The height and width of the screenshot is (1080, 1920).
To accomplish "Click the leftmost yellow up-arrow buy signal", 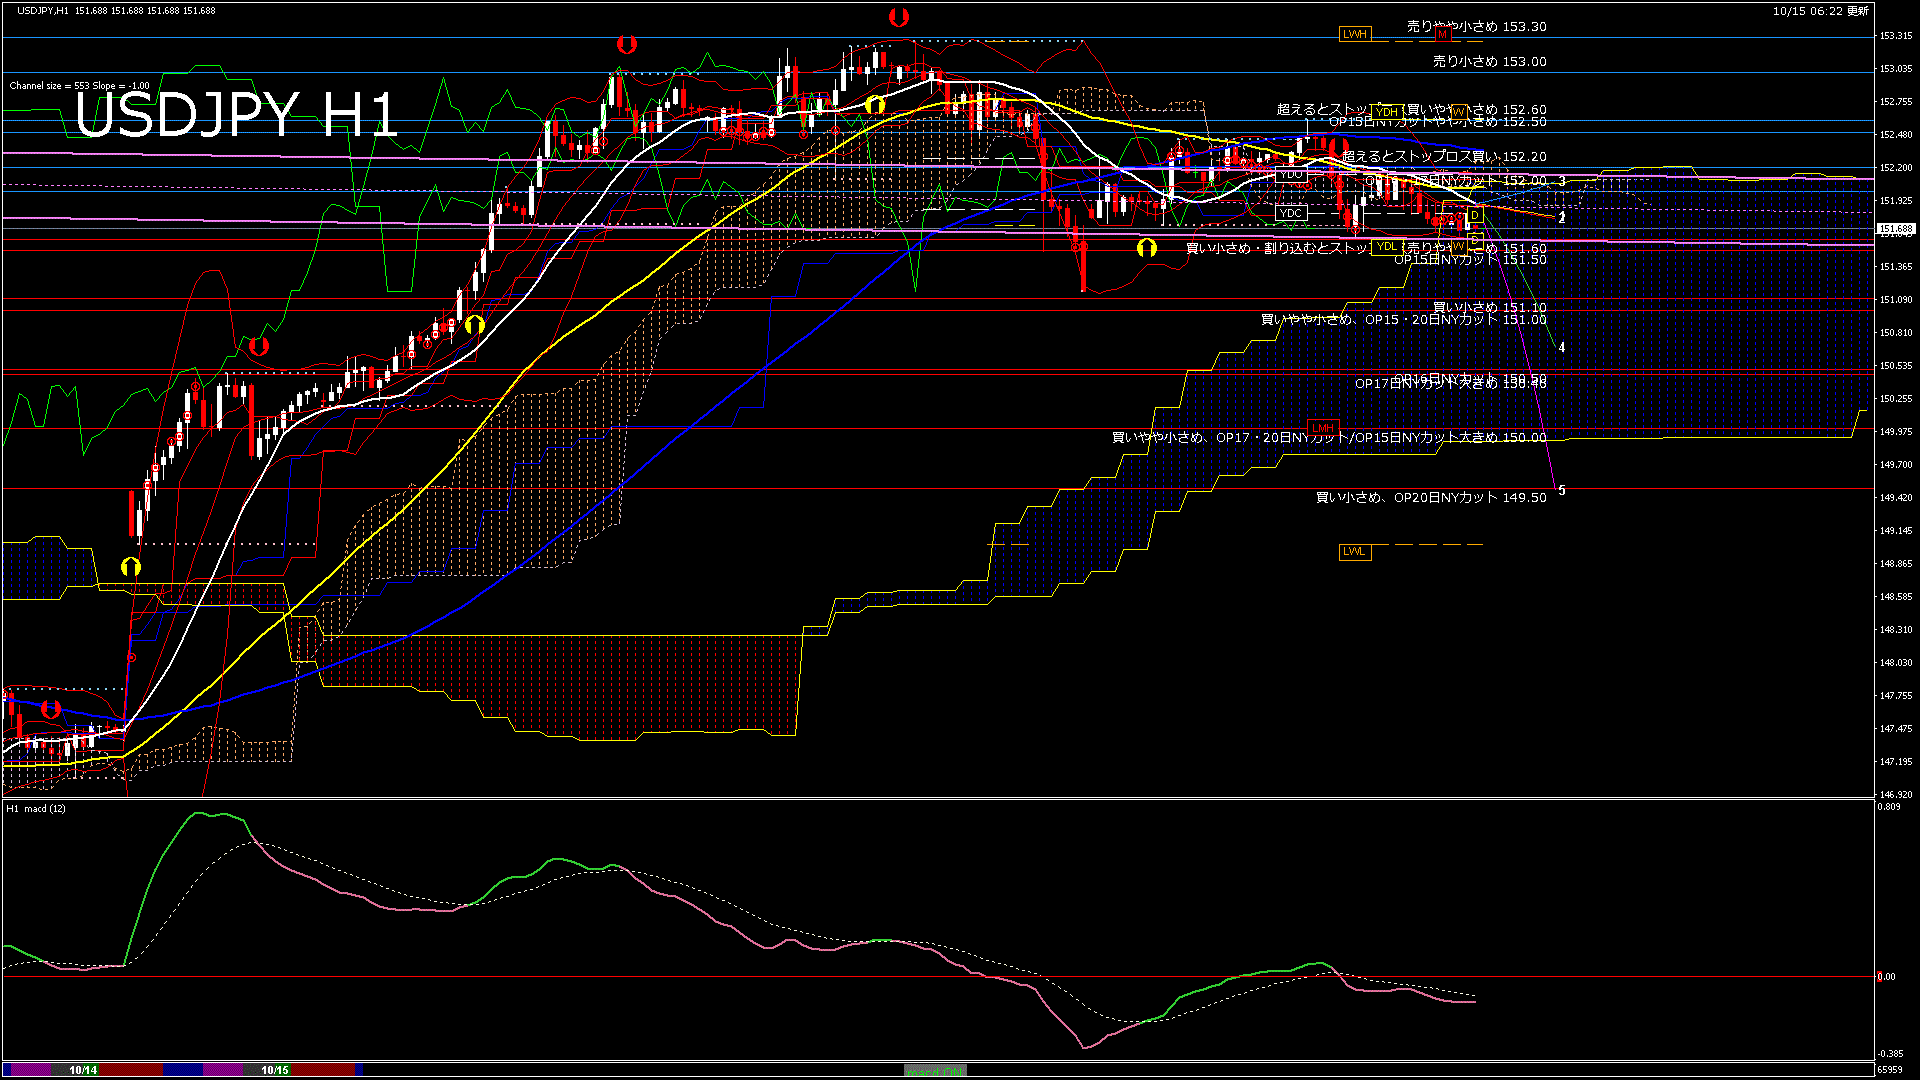I will point(131,567).
